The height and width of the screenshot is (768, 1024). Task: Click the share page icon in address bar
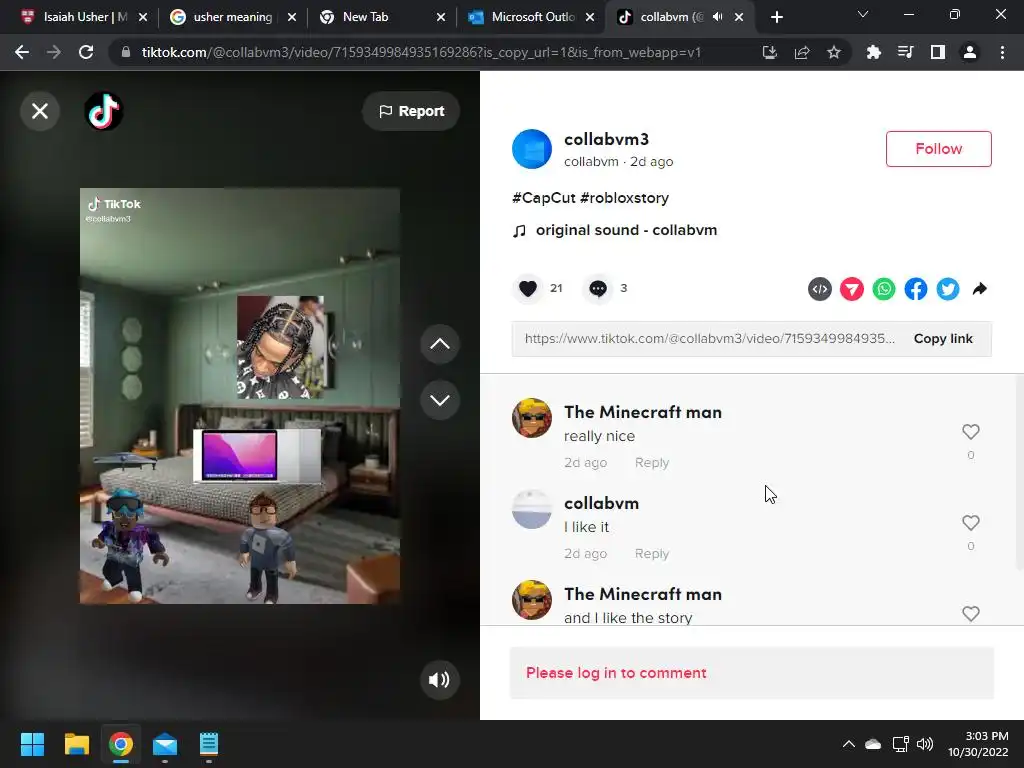pos(802,52)
